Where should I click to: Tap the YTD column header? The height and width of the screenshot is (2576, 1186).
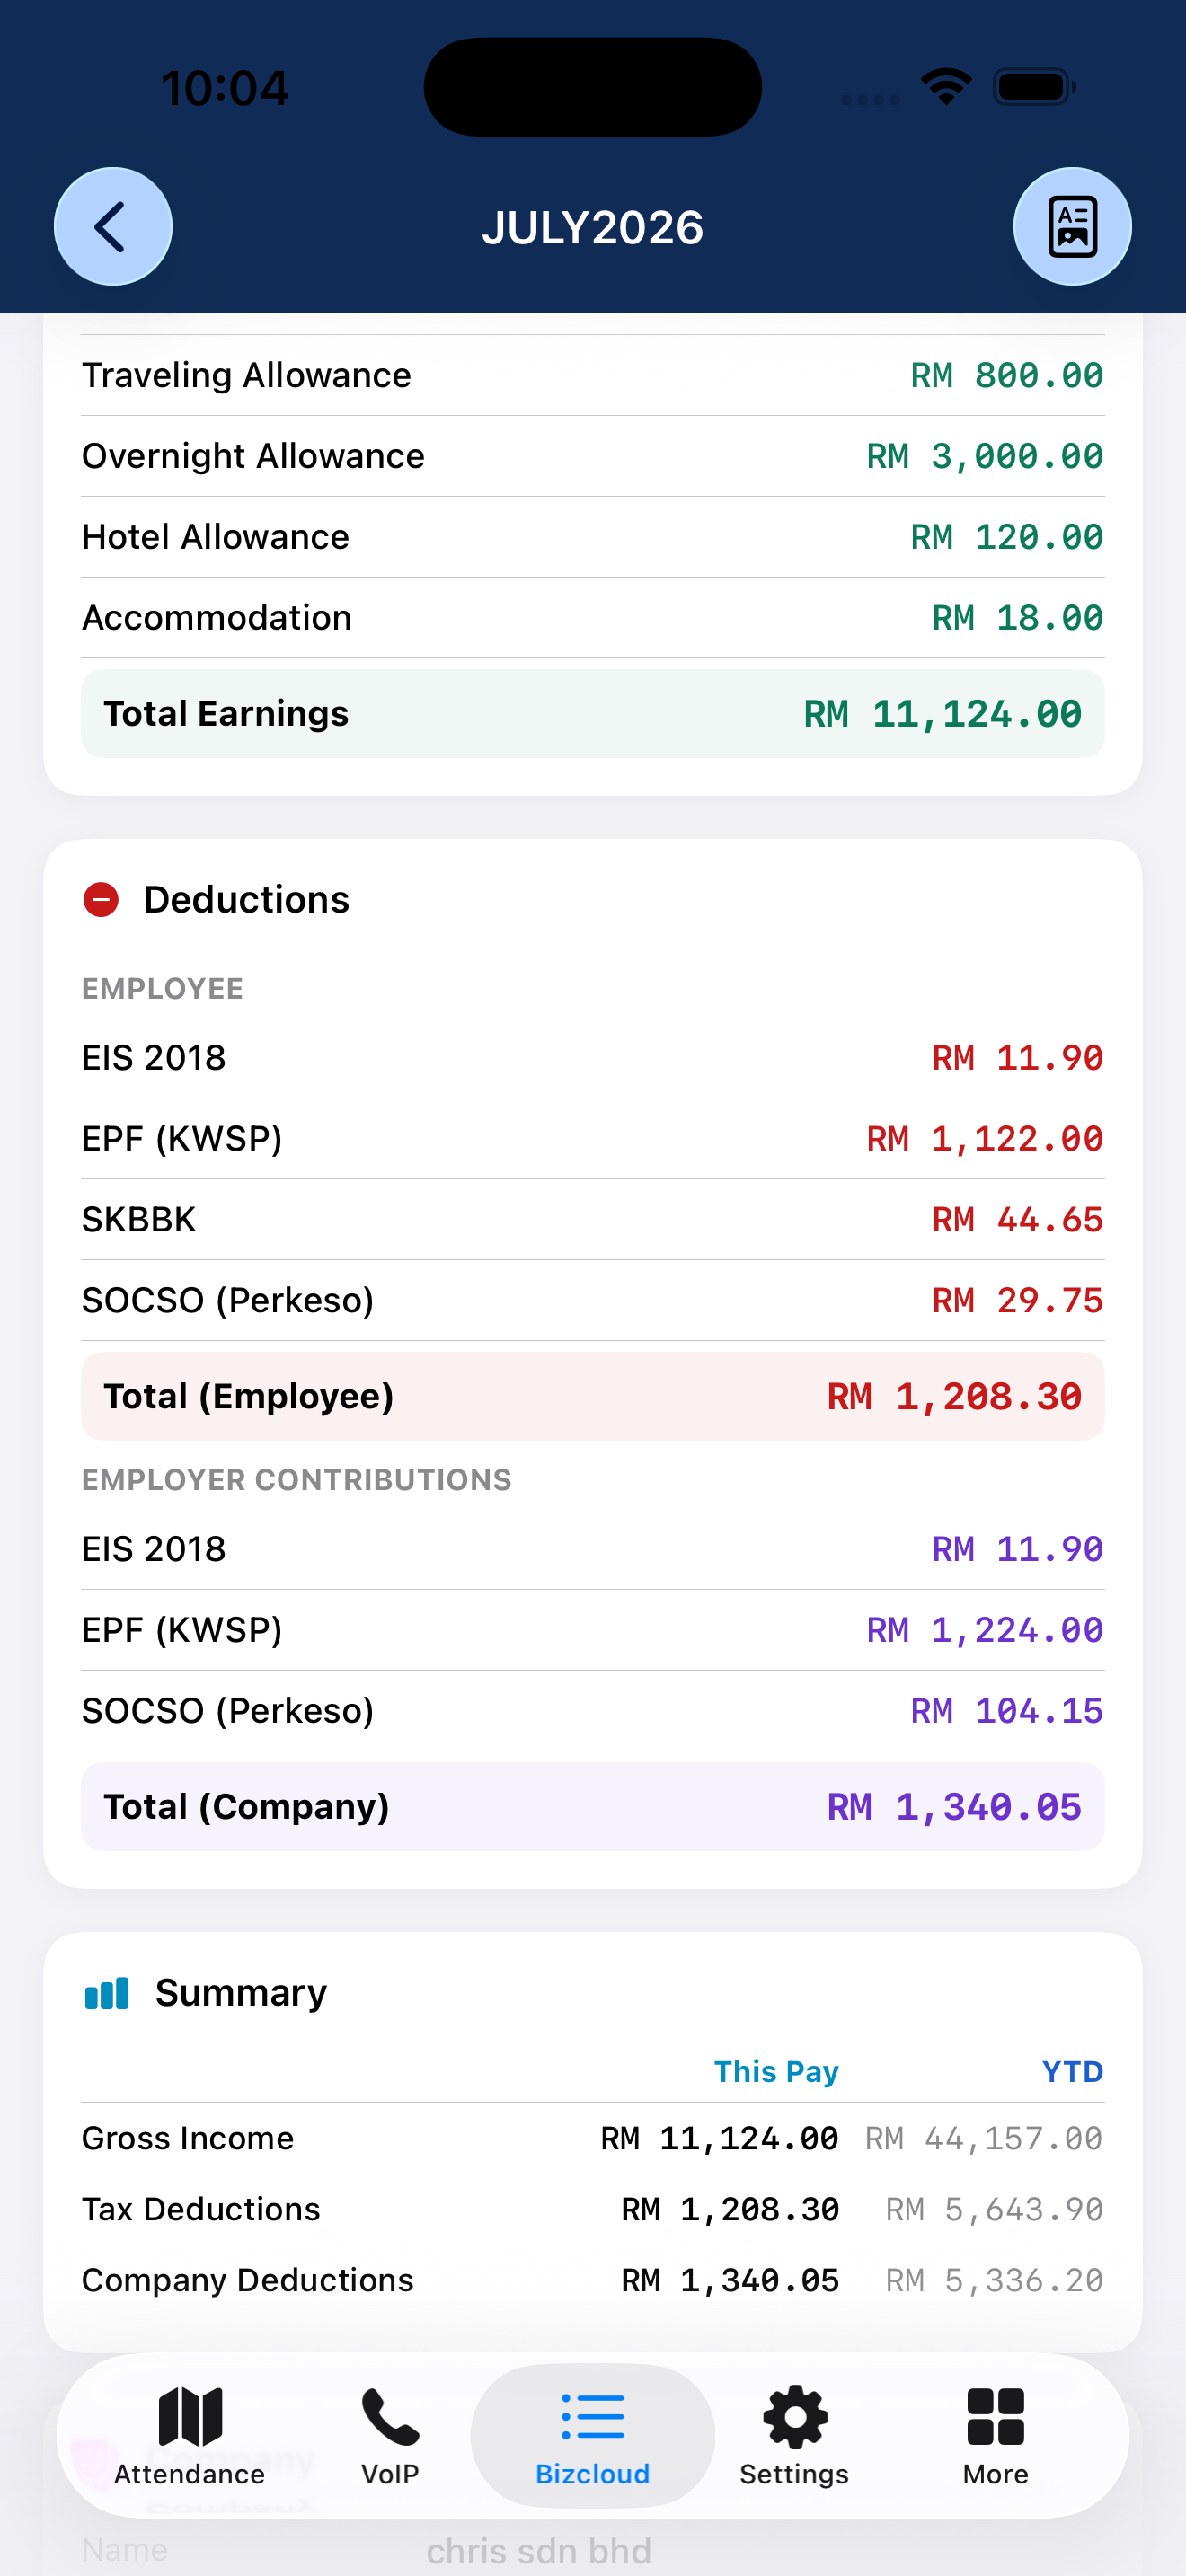[x=1072, y=2071]
